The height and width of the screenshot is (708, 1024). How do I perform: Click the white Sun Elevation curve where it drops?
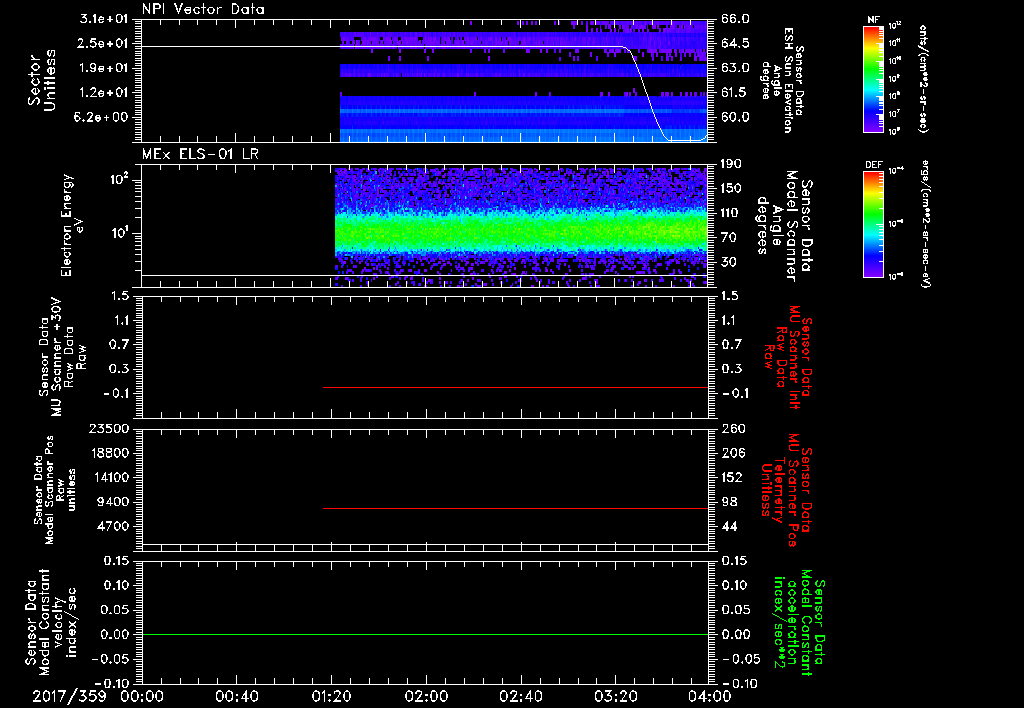pos(645,92)
